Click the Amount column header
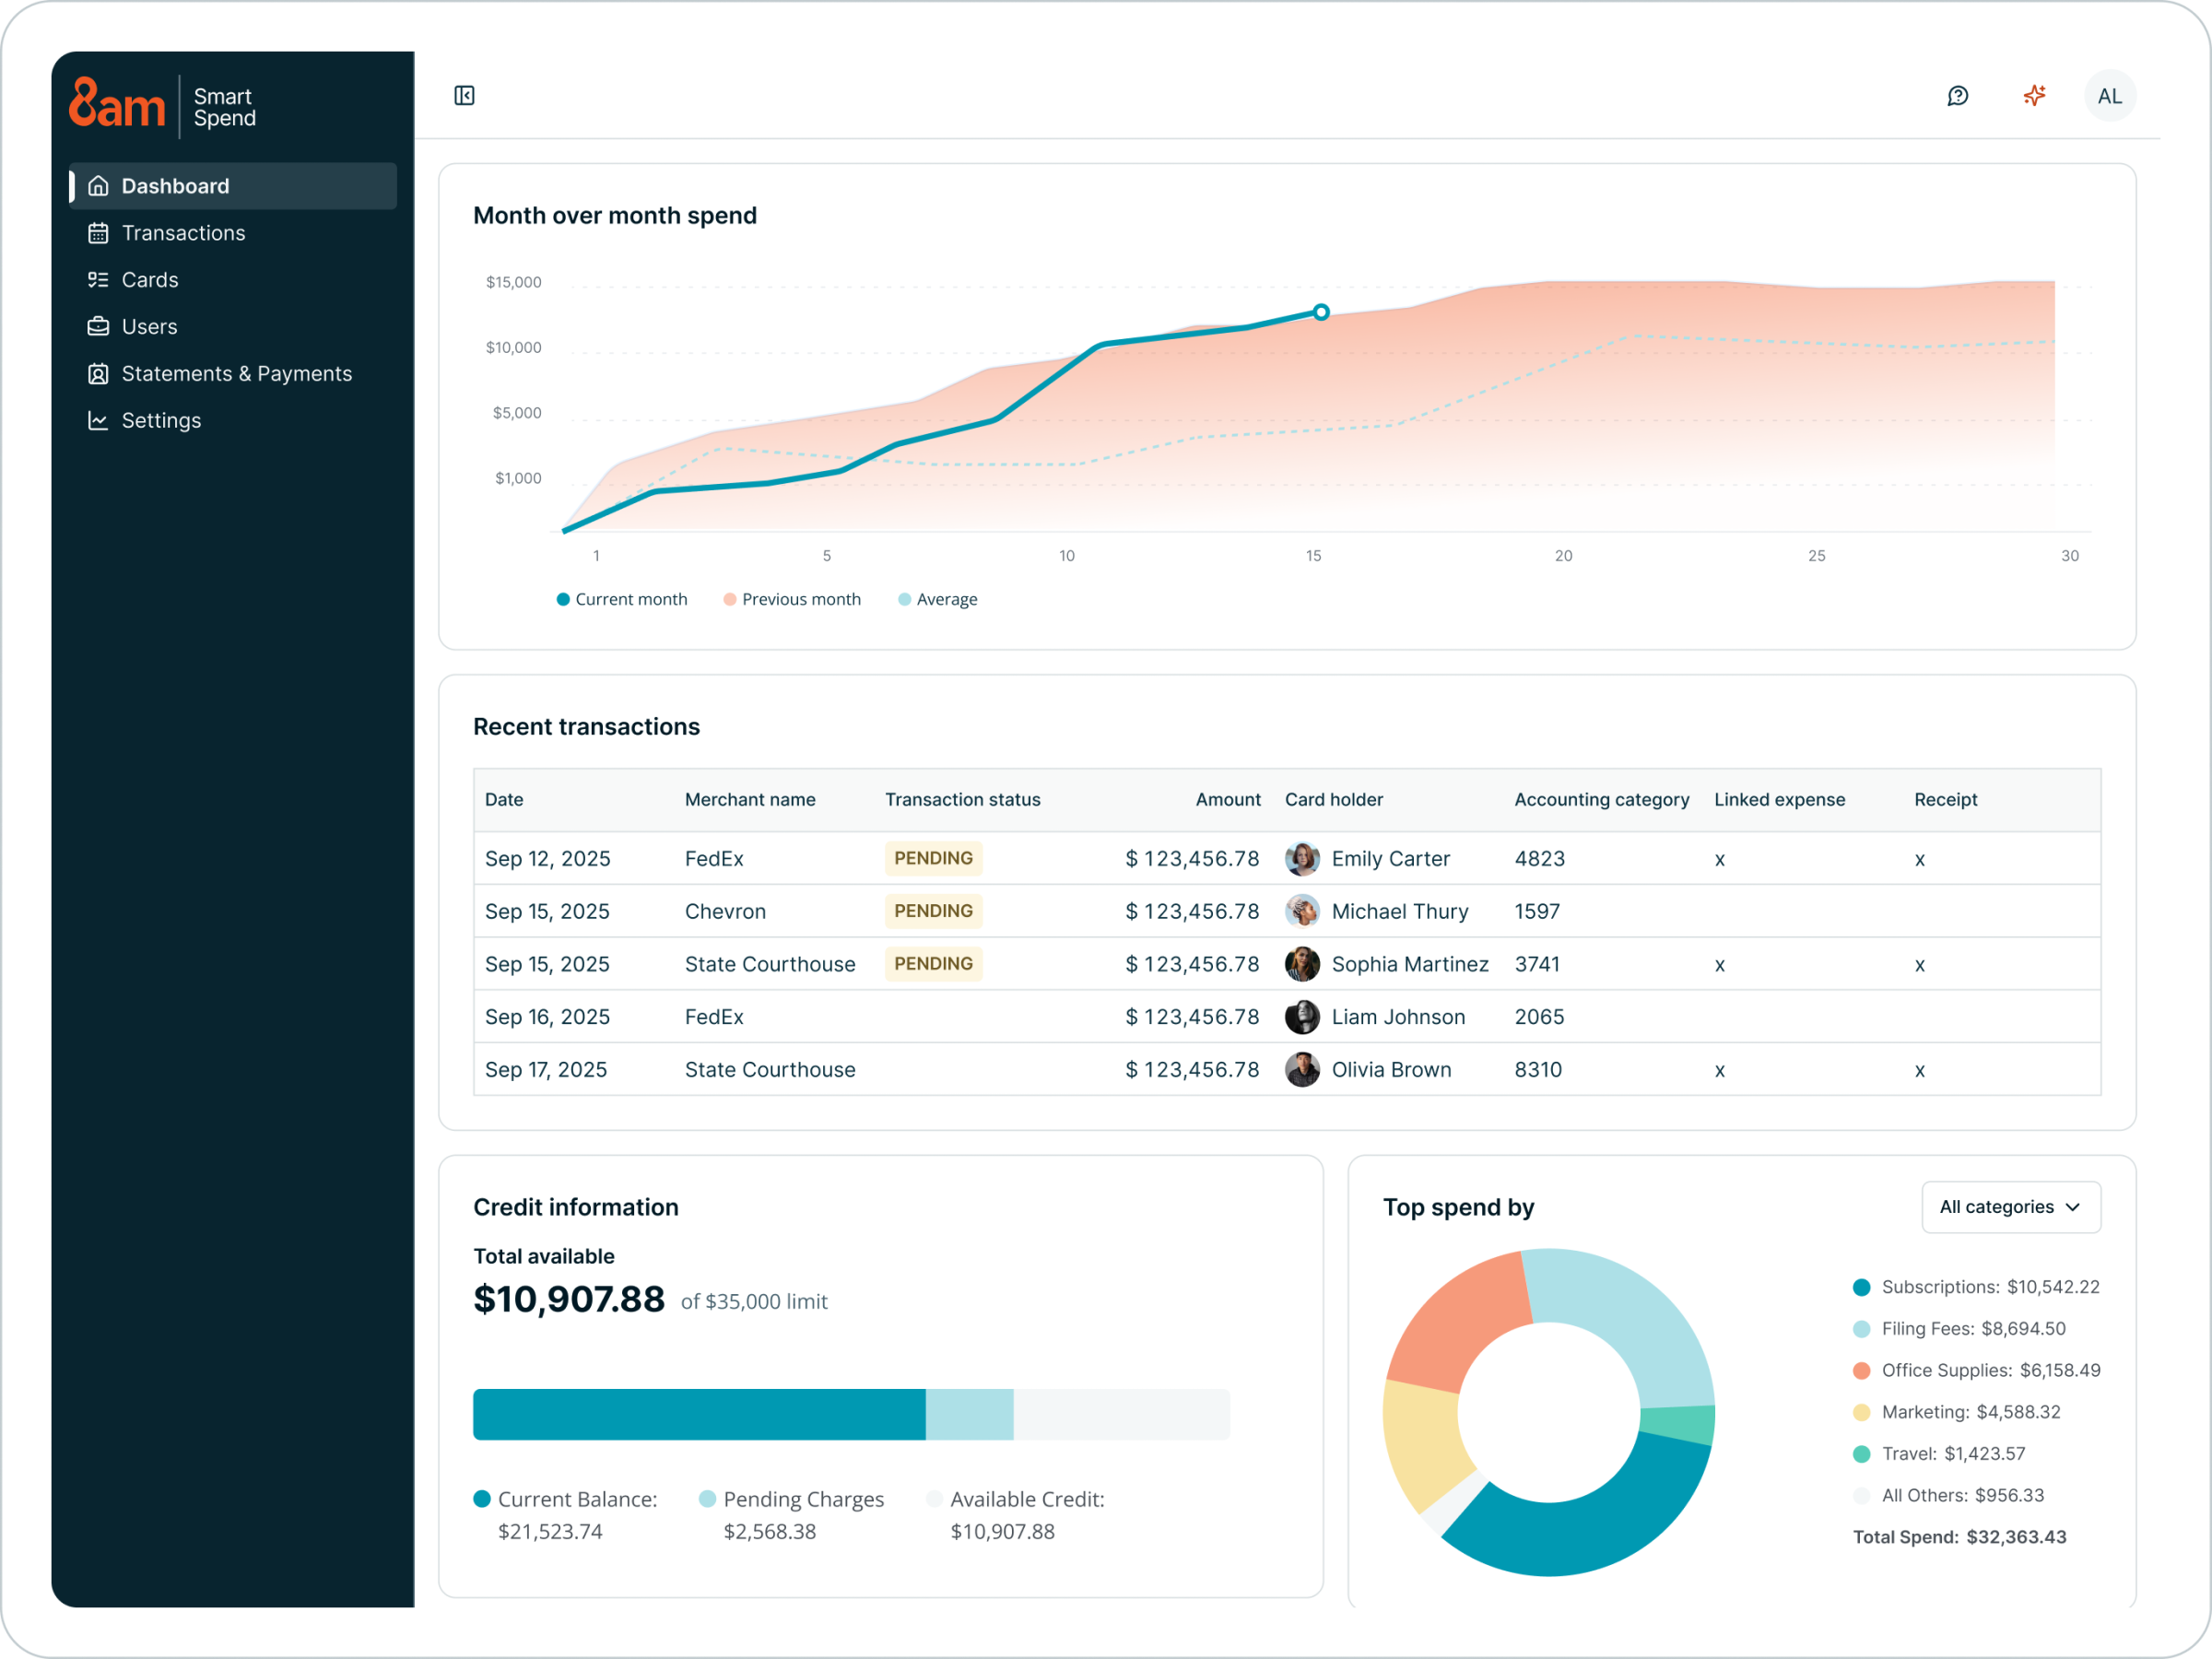The image size is (2212, 1659). (x=1227, y=799)
